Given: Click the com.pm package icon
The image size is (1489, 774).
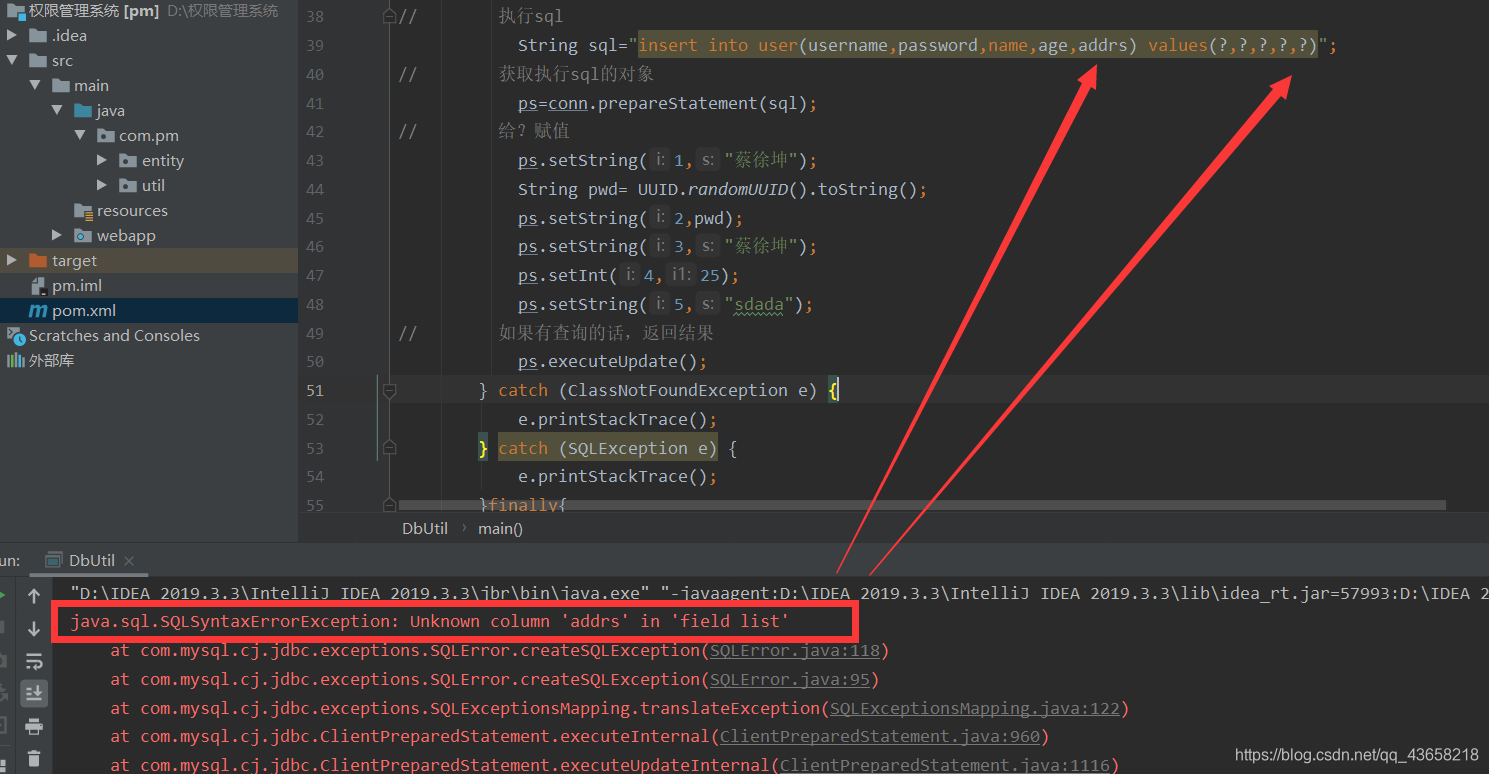Looking at the screenshot, I should (x=105, y=136).
